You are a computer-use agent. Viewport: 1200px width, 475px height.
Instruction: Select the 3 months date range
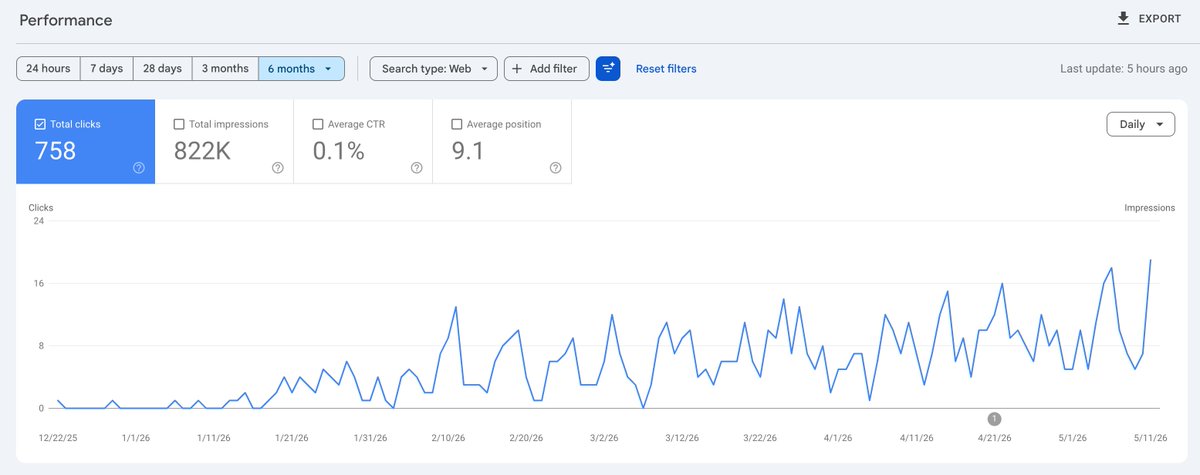(x=225, y=68)
